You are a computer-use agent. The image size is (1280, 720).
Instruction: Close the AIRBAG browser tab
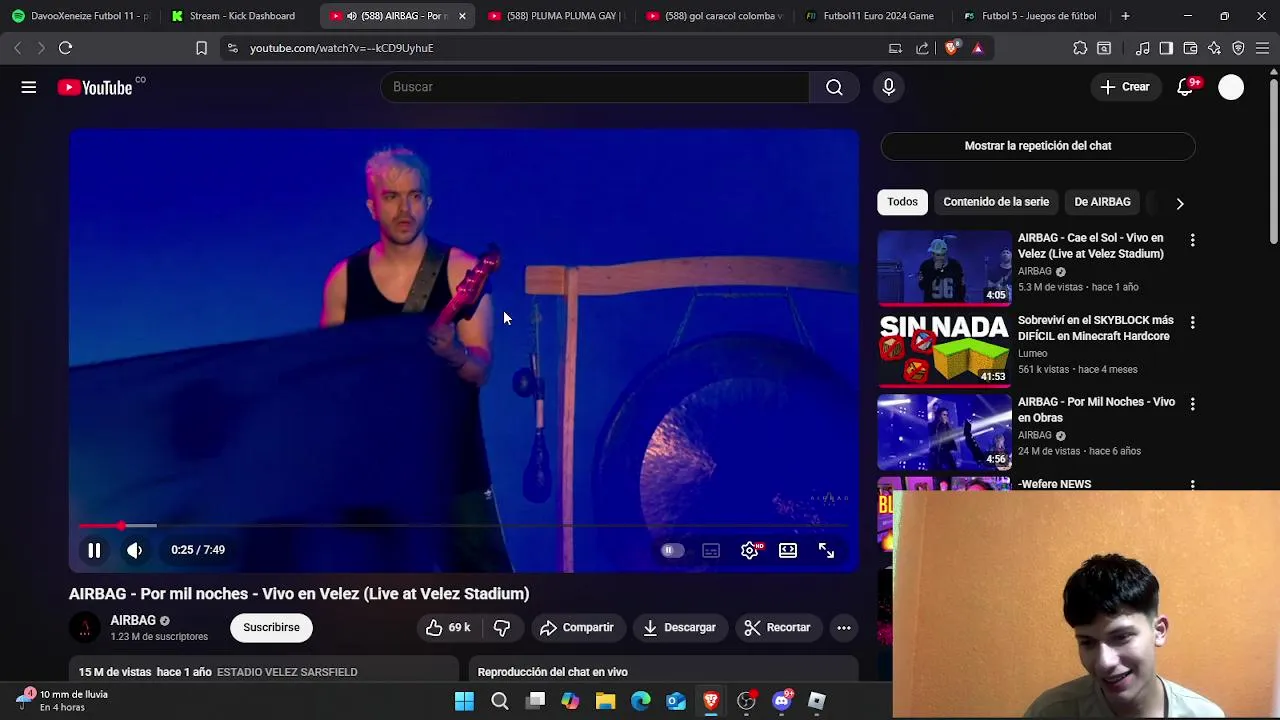point(462,16)
